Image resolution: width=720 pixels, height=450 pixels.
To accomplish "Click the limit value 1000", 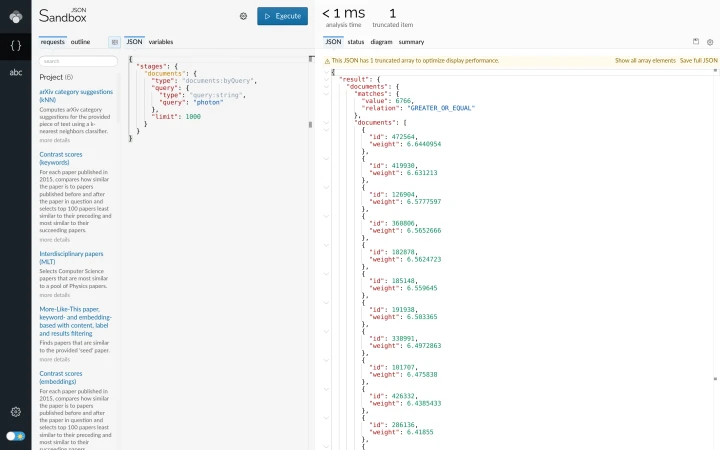I will click(x=193, y=117).
